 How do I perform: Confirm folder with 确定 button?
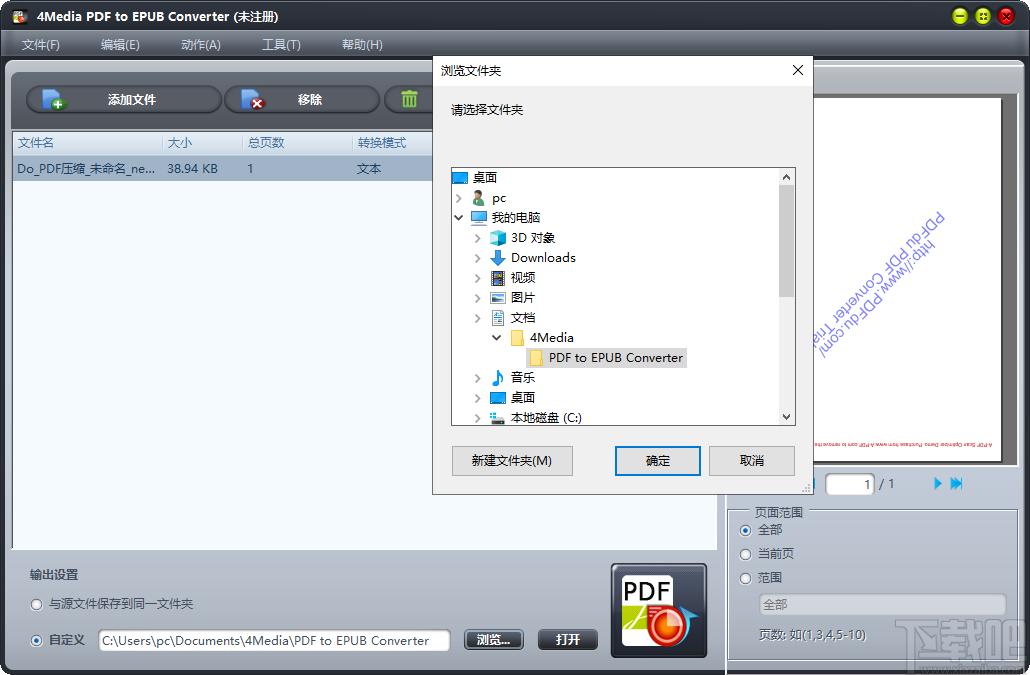(x=658, y=461)
